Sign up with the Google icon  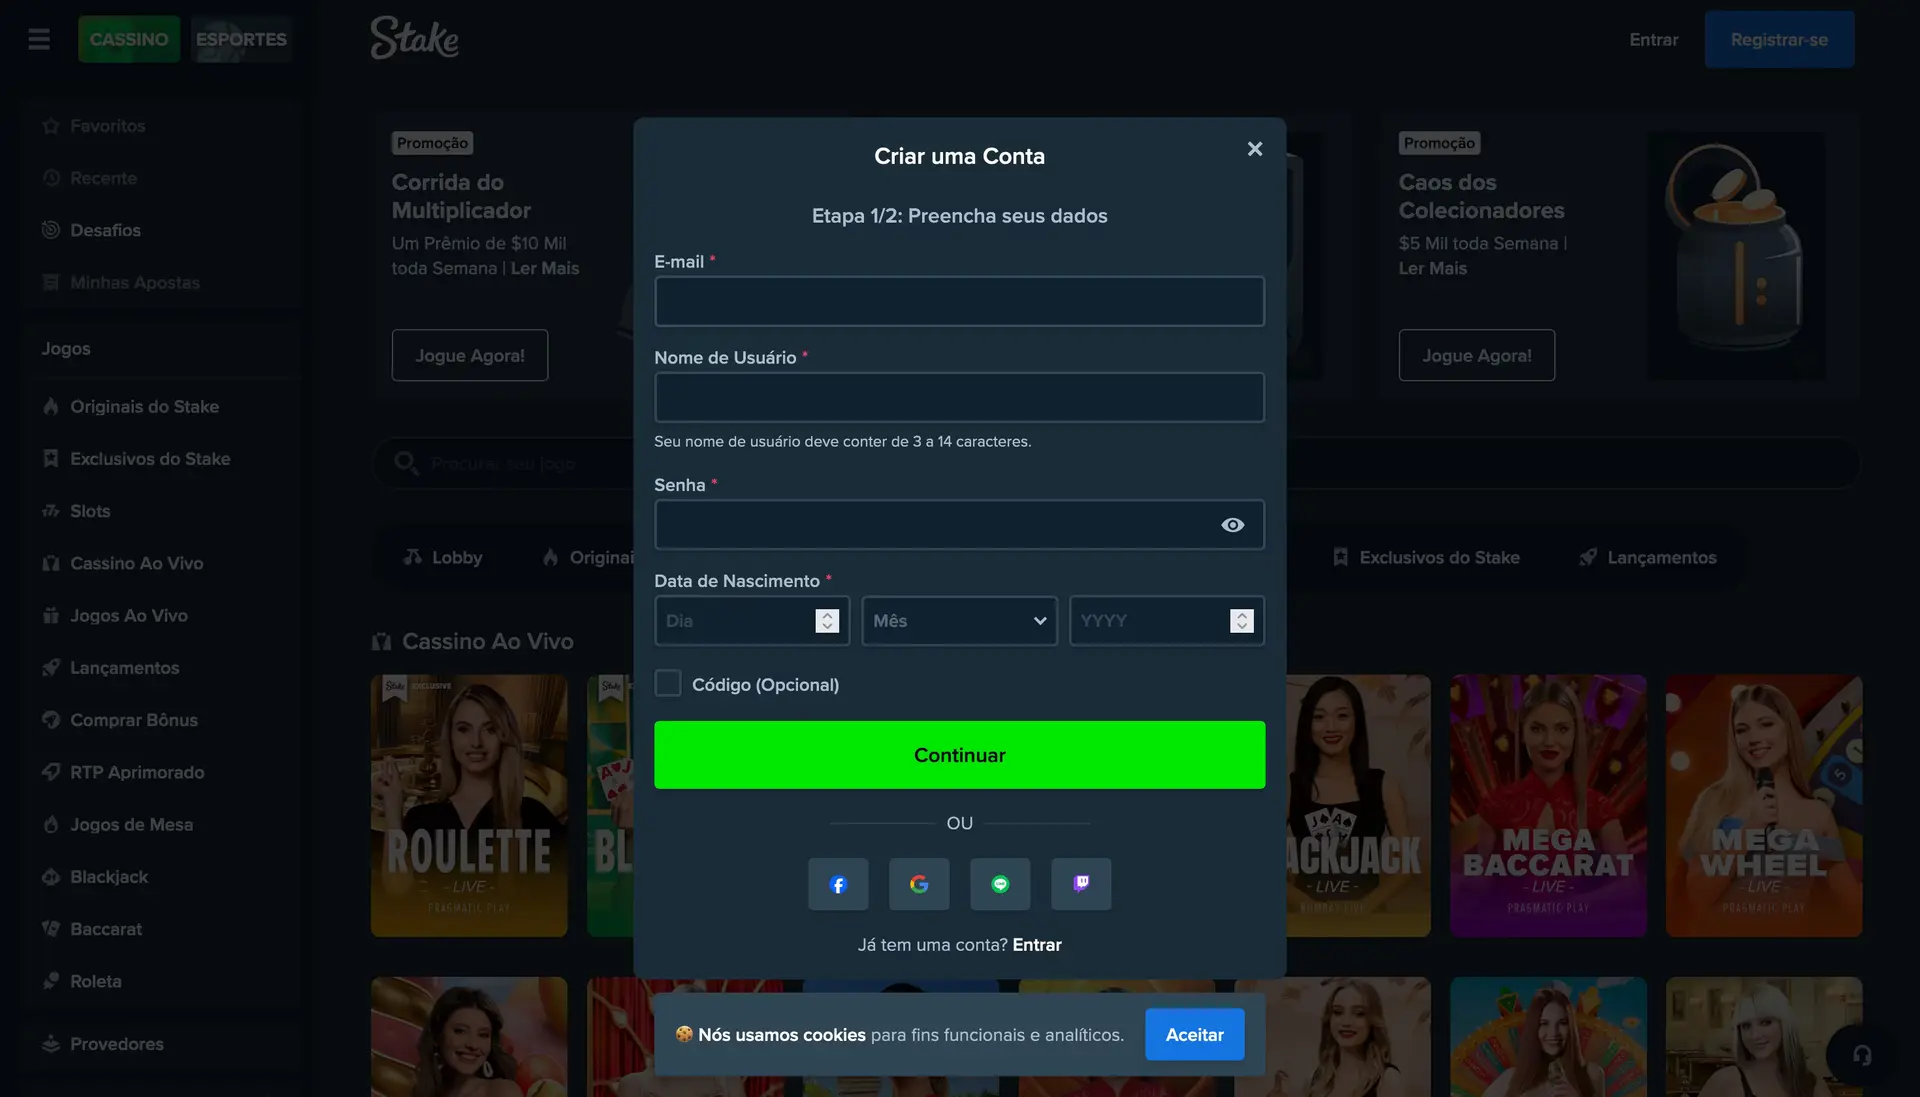pos(919,884)
